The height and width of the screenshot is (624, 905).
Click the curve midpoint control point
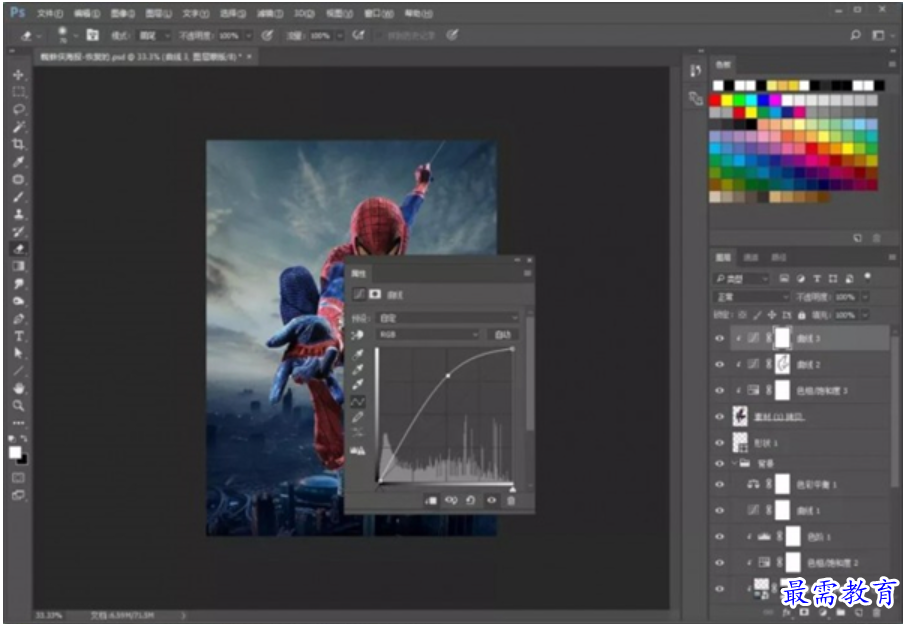(448, 376)
